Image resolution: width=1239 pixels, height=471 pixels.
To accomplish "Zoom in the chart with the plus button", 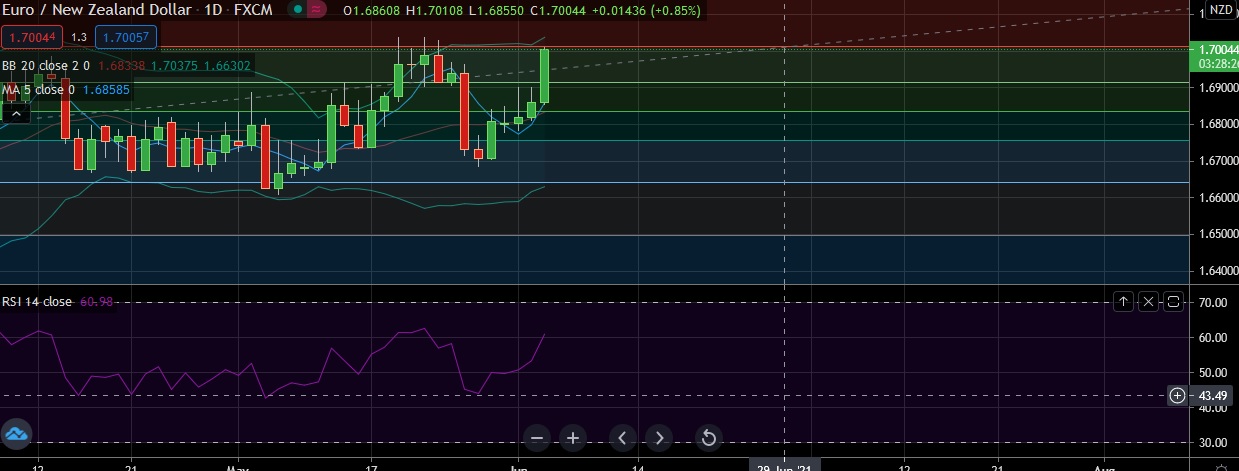I will pos(573,437).
